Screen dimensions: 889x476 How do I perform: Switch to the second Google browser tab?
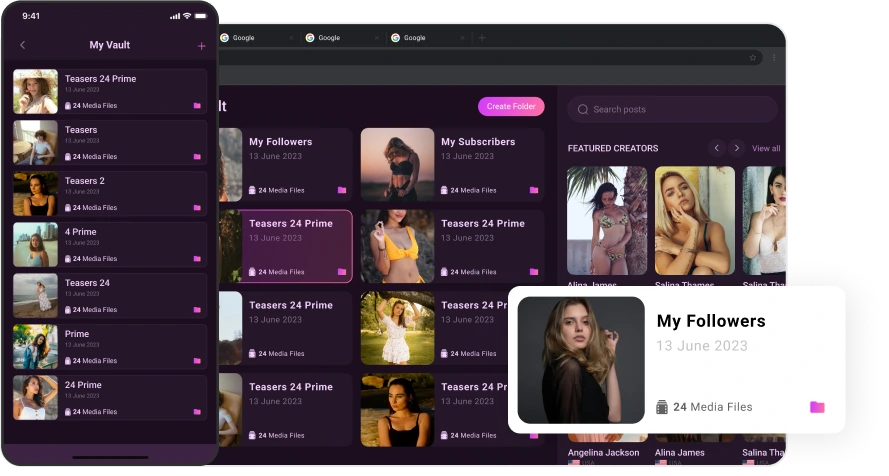pyautogui.click(x=342, y=38)
